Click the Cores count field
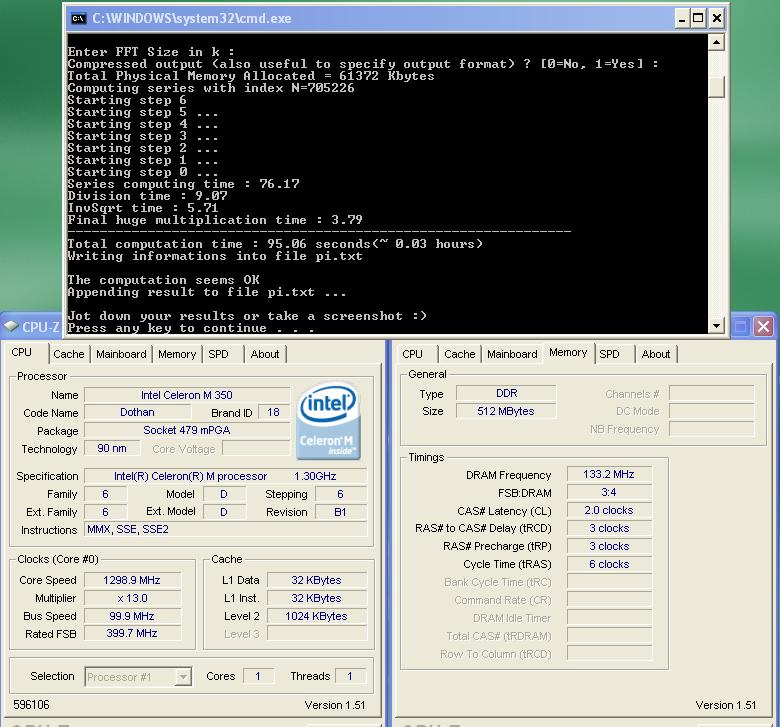The height and width of the screenshot is (727, 780). (258, 676)
